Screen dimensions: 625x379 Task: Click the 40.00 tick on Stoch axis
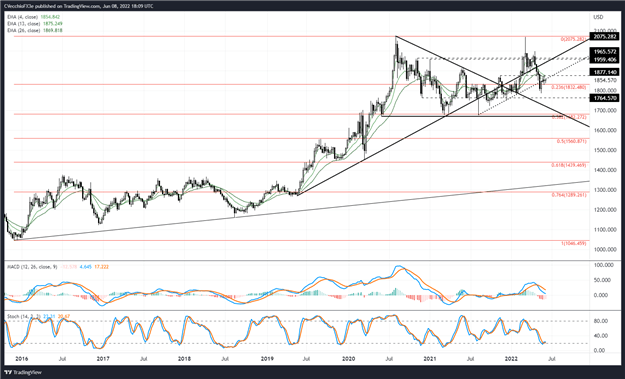pyautogui.click(x=601, y=336)
